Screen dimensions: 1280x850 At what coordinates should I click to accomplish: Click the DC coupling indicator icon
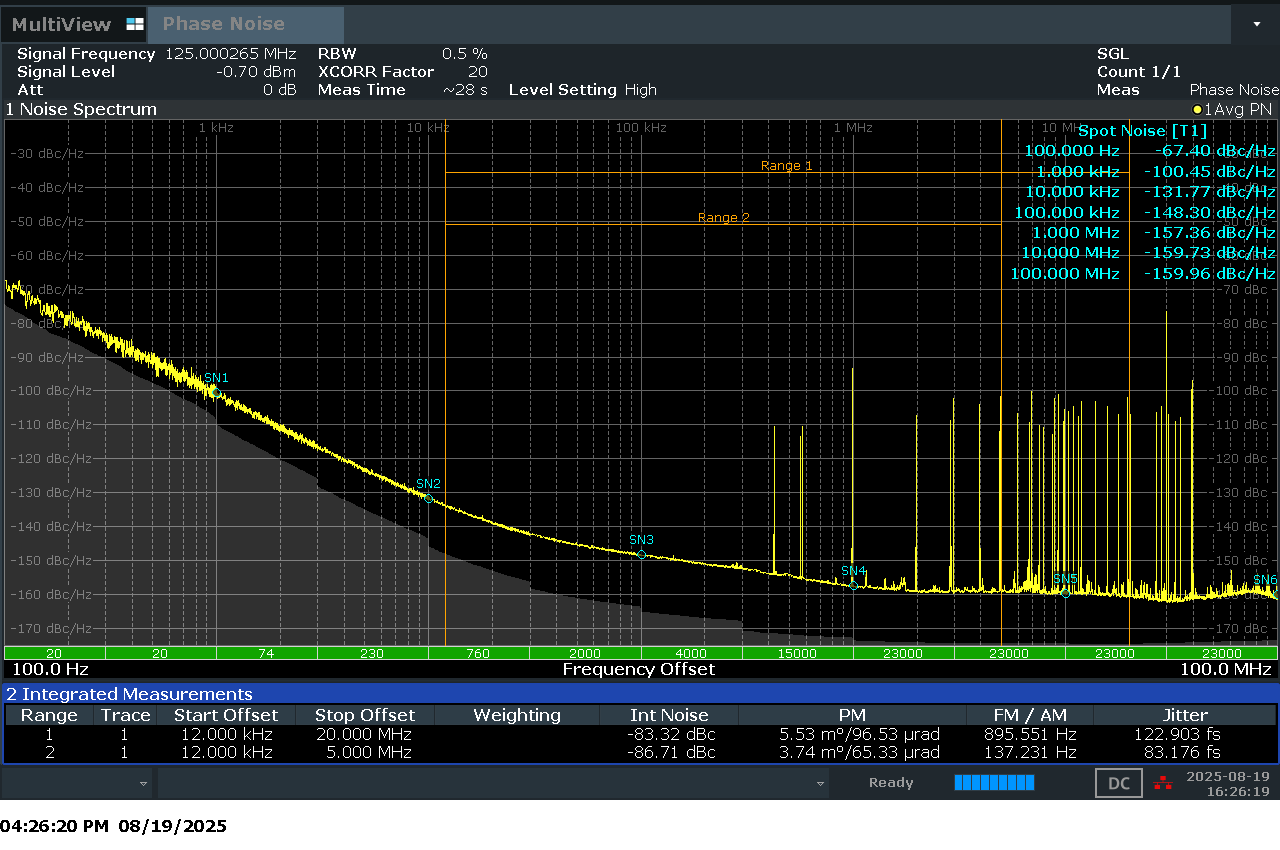pyautogui.click(x=1118, y=783)
